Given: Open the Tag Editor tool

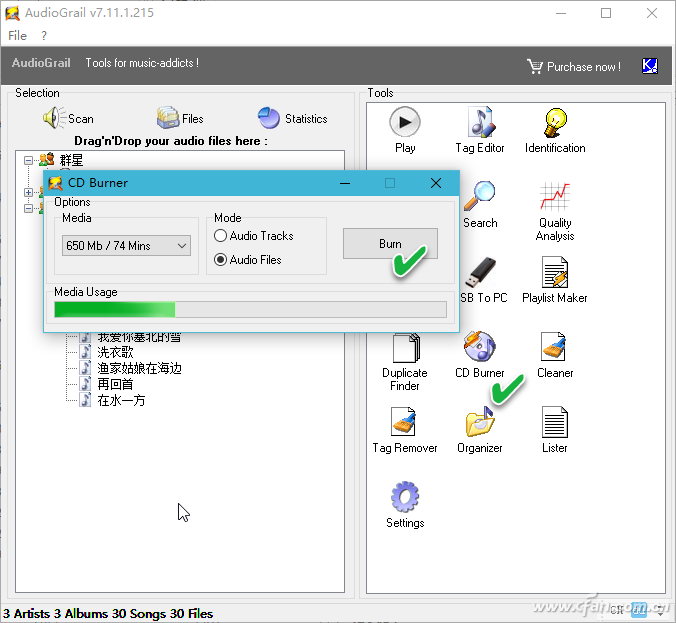Looking at the screenshot, I should (480, 129).
